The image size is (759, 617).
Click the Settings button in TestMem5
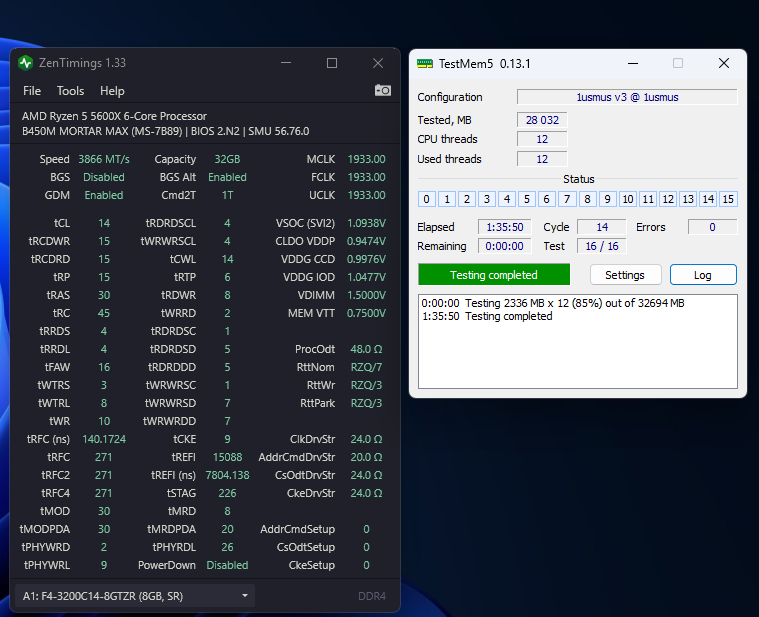coord(625,275)
